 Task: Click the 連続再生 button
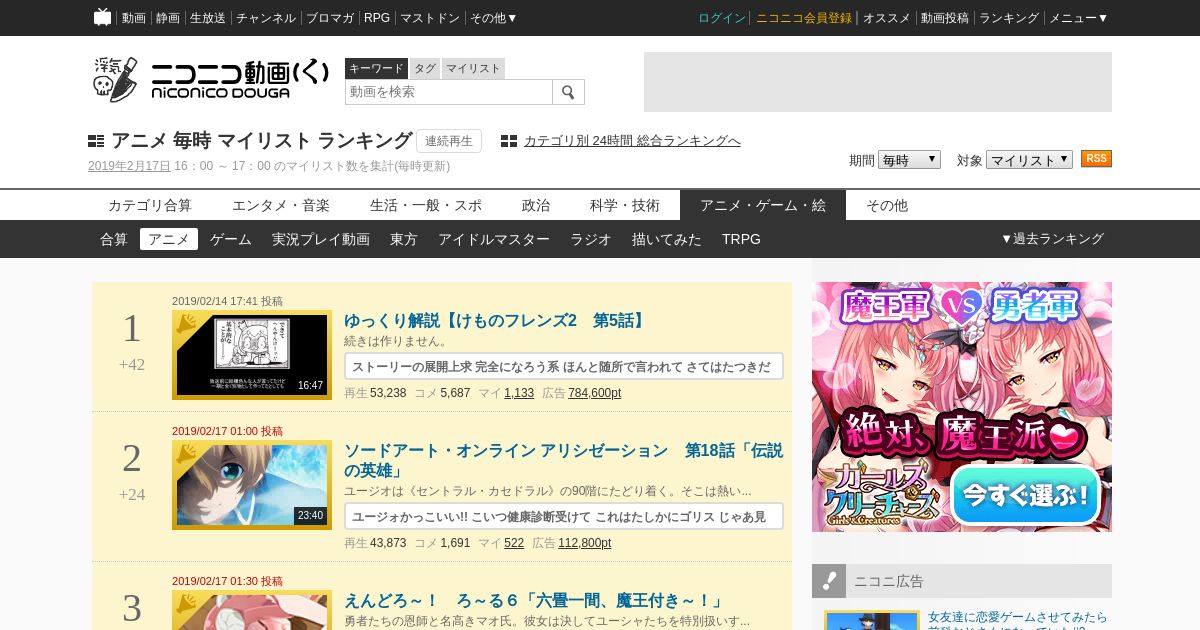pyautogui.click(x=449, y=141)
